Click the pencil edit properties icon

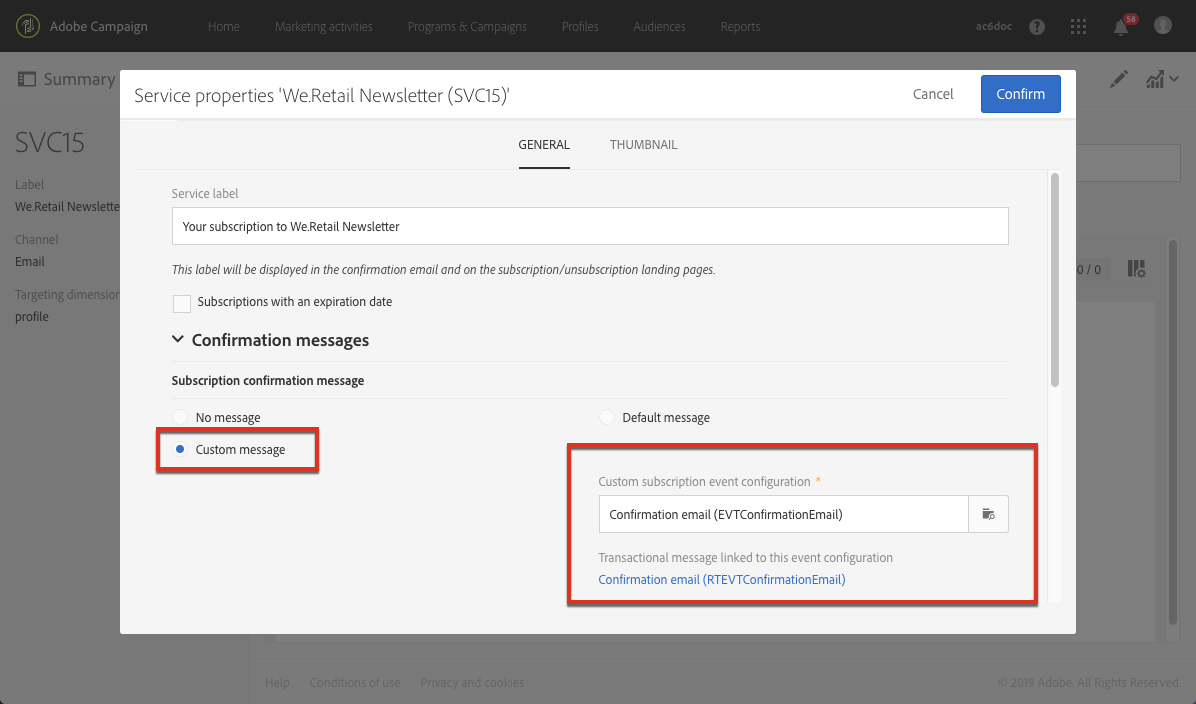point(1118,79)
